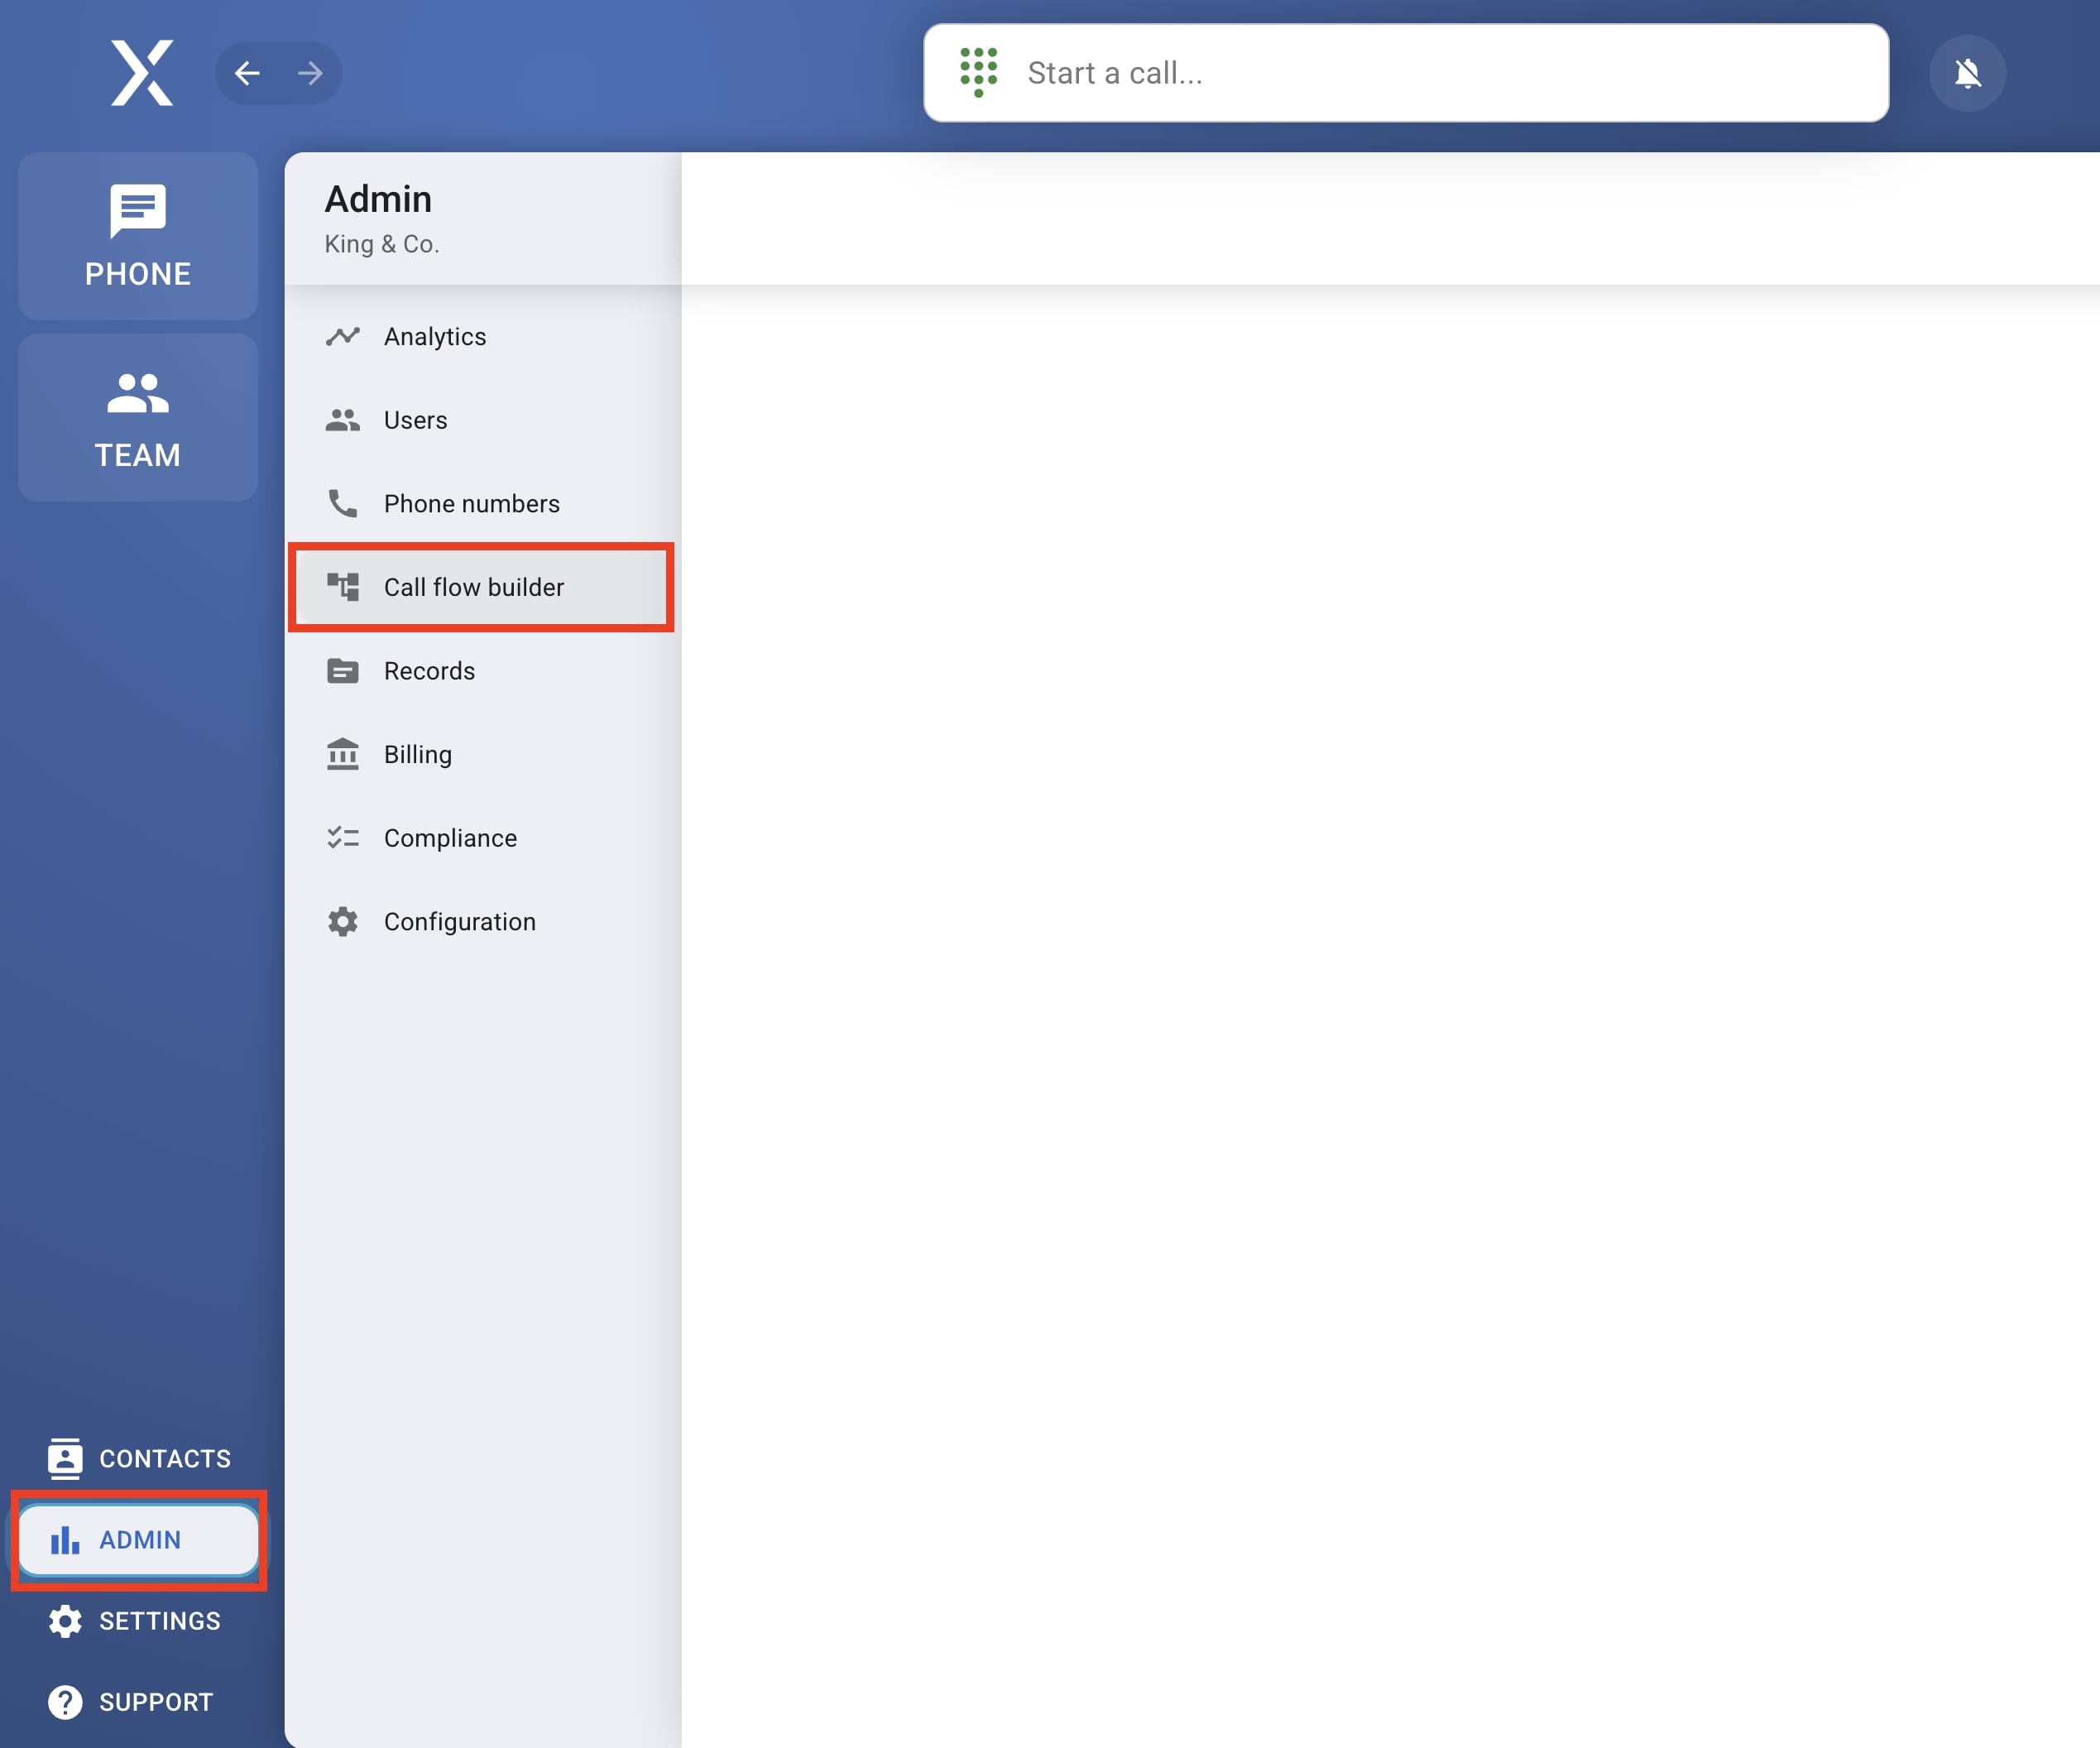Image resolution: width=2100 pixels, height=1748 pixels.
Task: Click the Billing bank icon
Action: [343, 755]
